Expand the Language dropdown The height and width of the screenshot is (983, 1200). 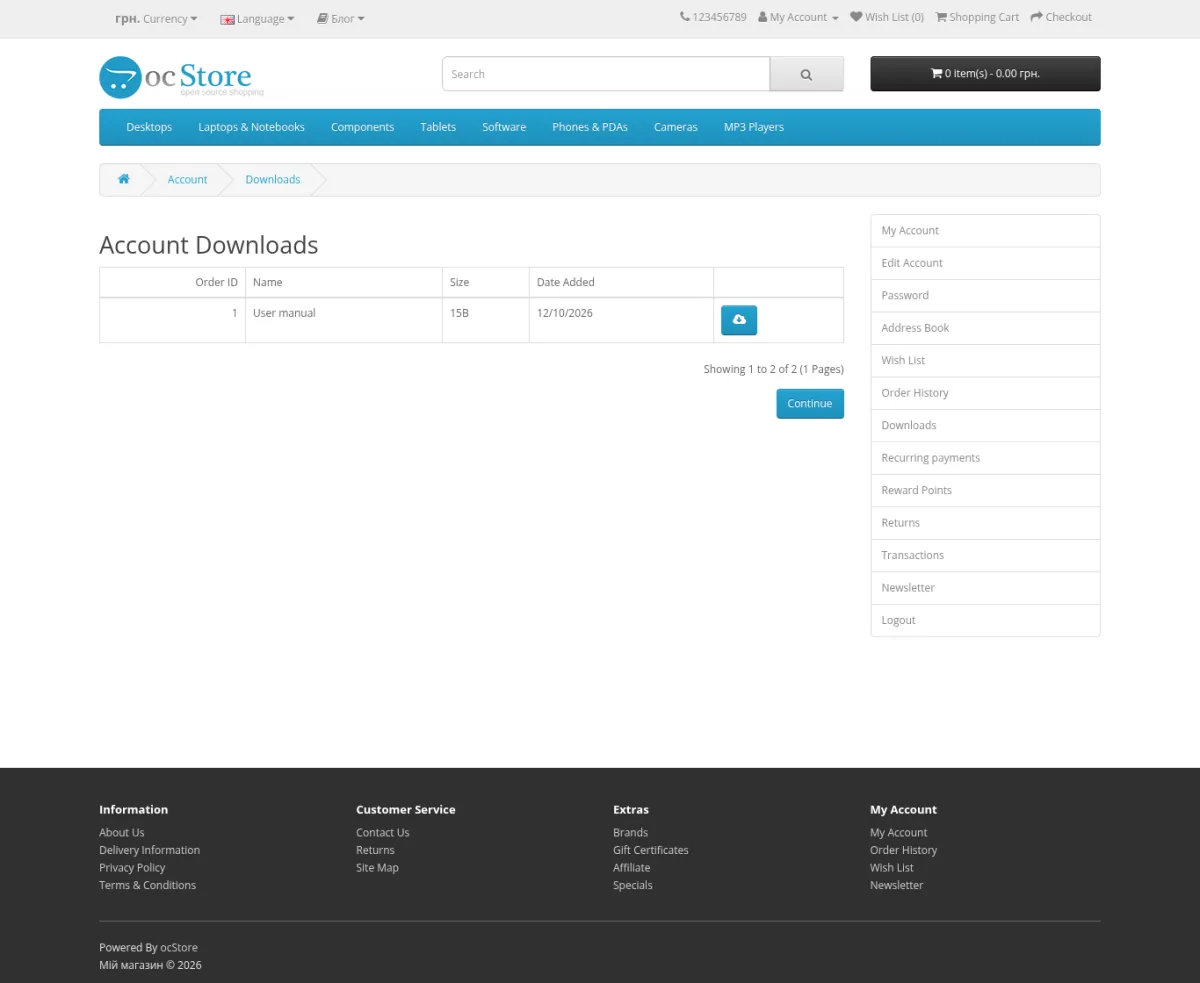(x=257, y=18)
